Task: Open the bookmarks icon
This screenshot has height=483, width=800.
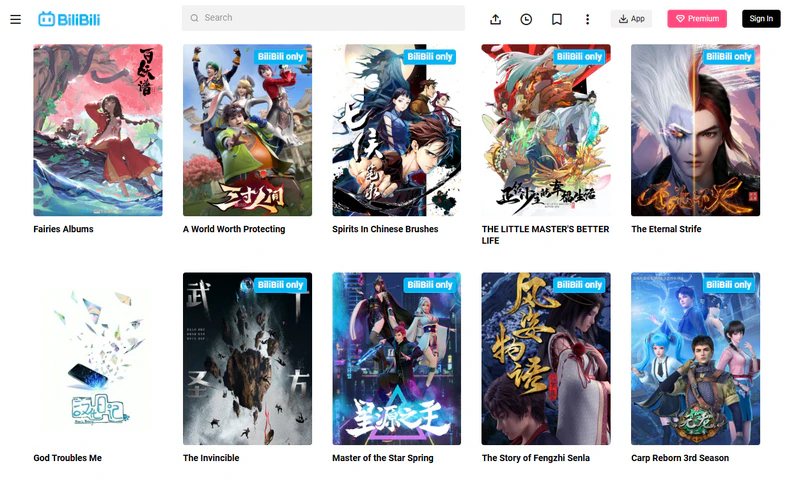Action: pos(557,19)
